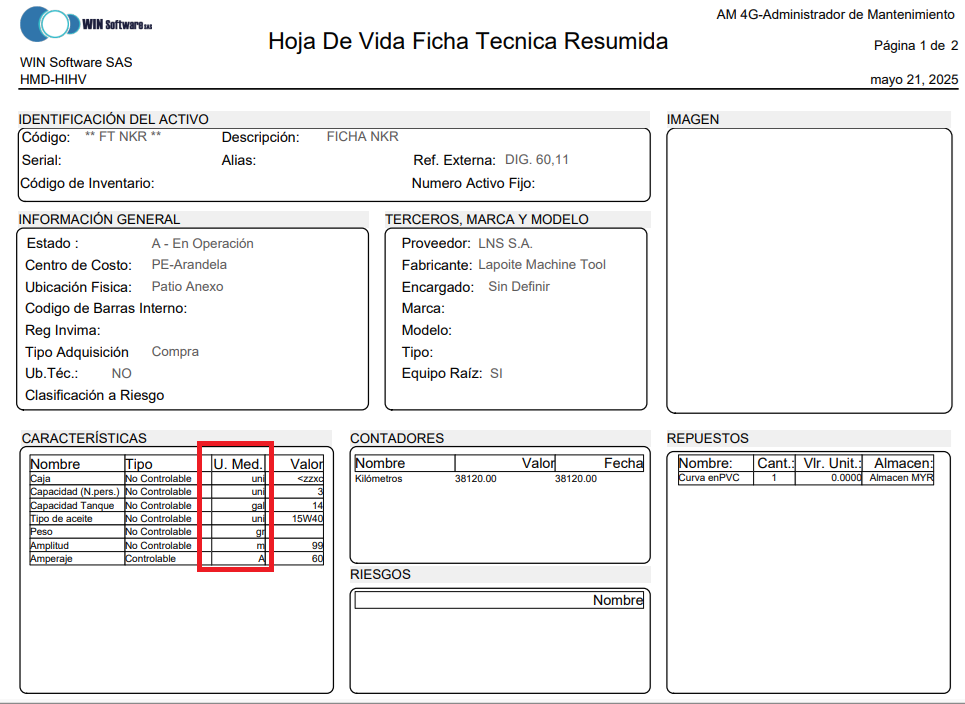Click the 'Curva enPVC' spare part

pos(709,478)
